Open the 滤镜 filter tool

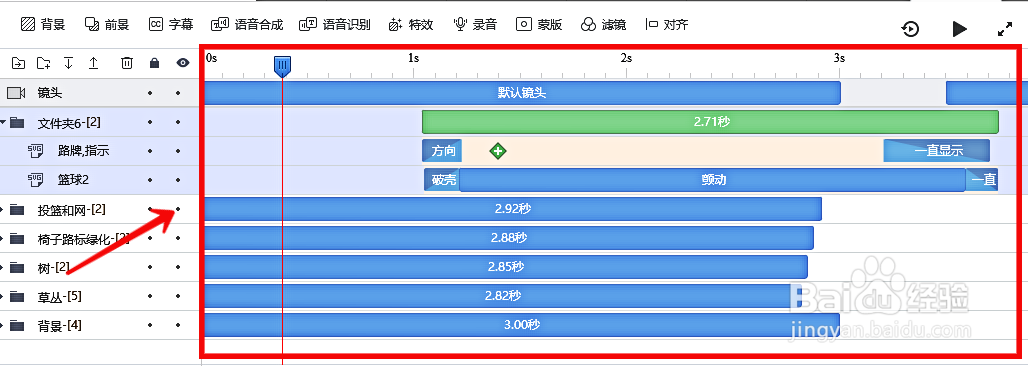[x=603, y=25]
